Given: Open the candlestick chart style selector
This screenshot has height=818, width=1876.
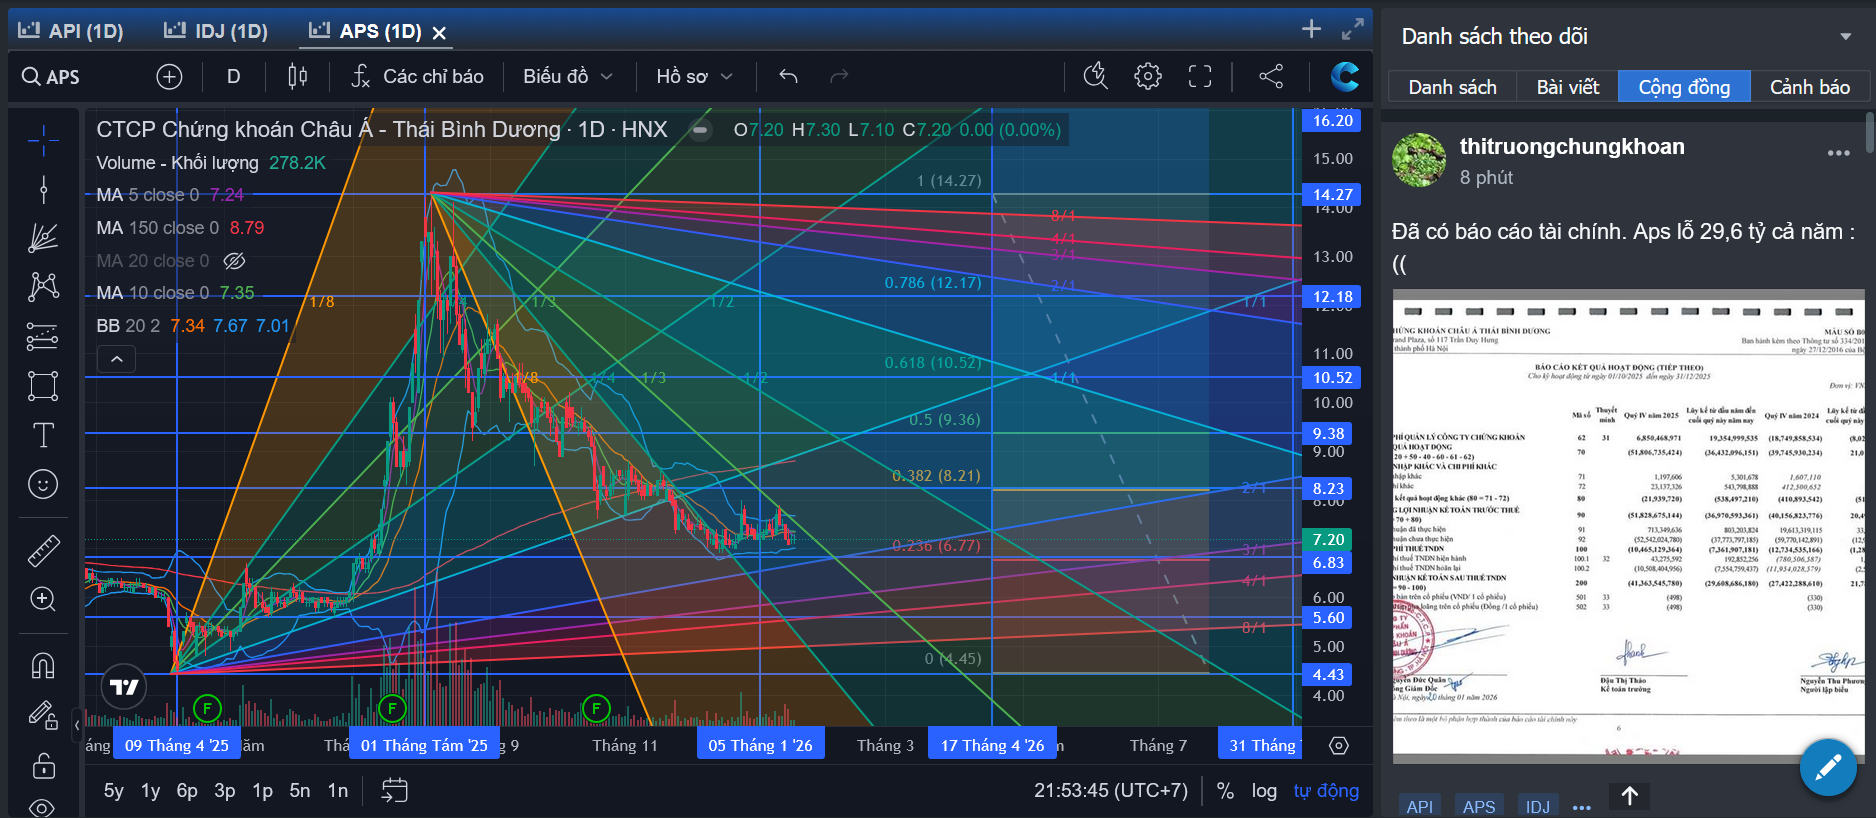Looking at the screenshot, I should (297, 76).
